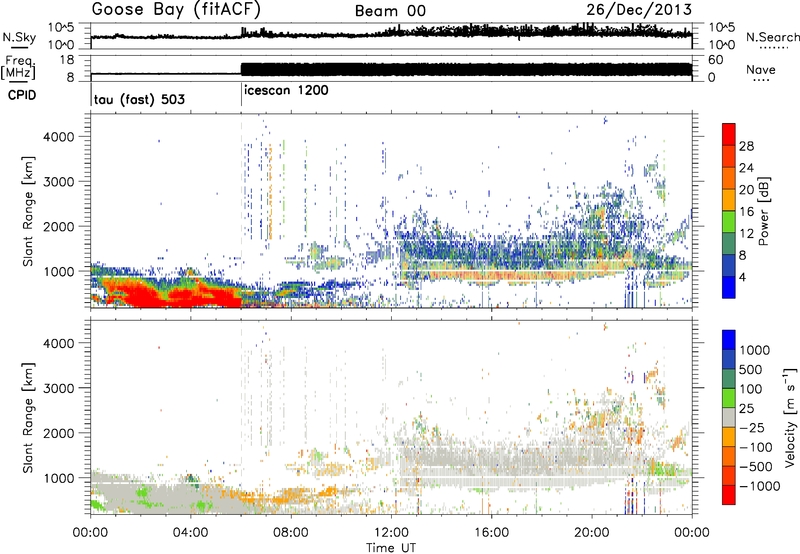Viewport: 800px width, 554px height.
Task: Click the 'icescan 1200' CPID marker
Action: 286,91
